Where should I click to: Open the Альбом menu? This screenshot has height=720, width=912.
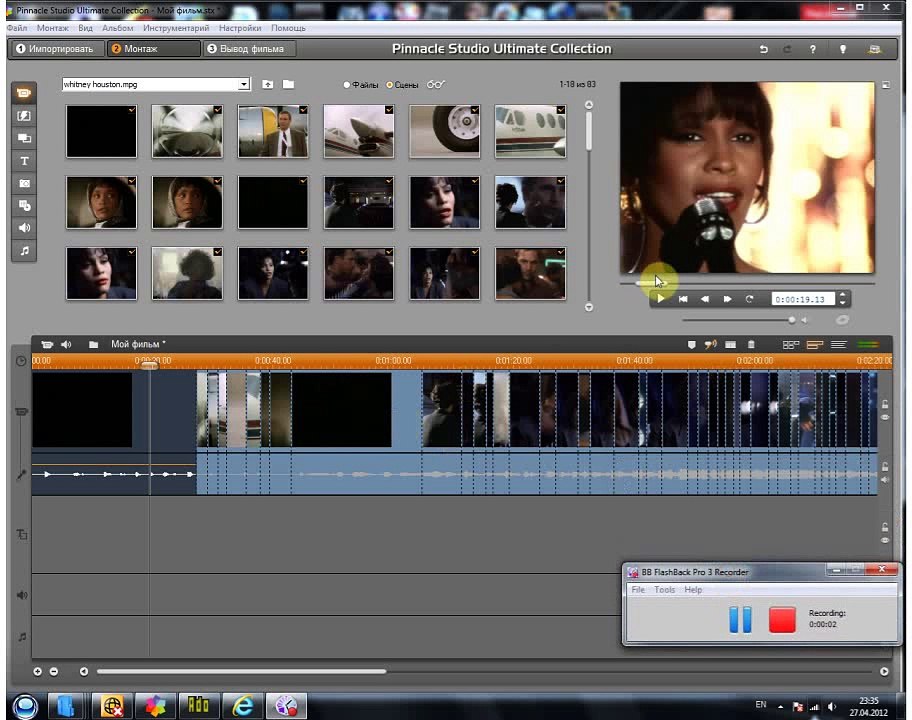(x=117, y=28)
